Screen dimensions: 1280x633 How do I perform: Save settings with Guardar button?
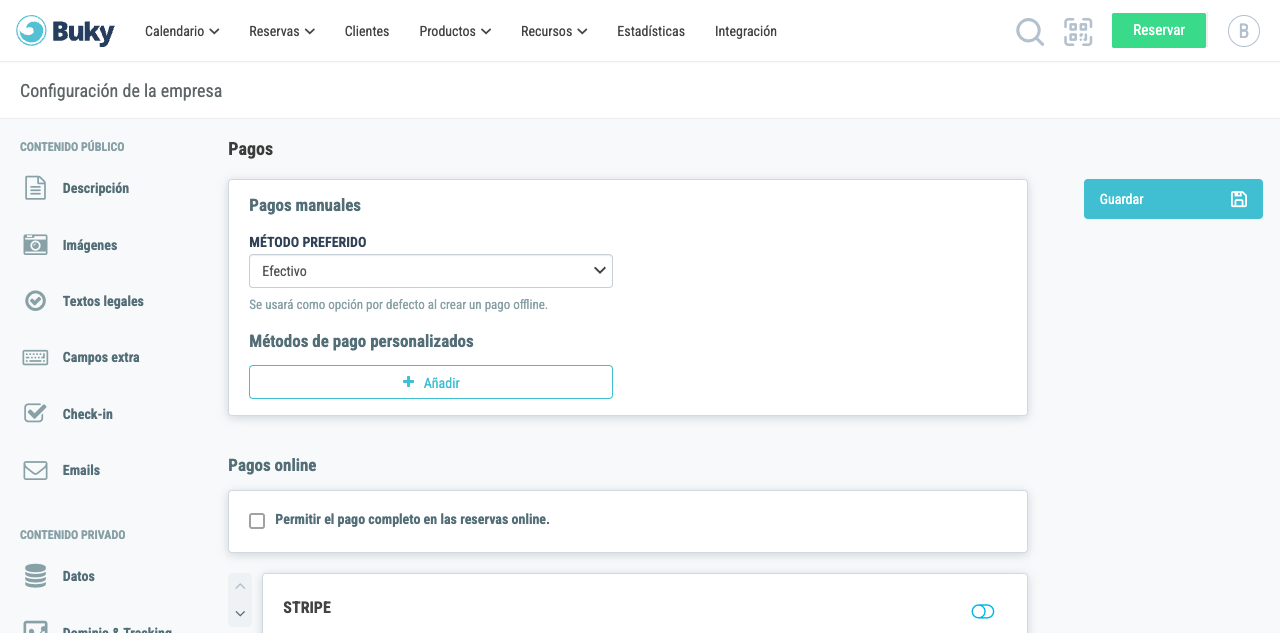click(x=1173, y=199)
